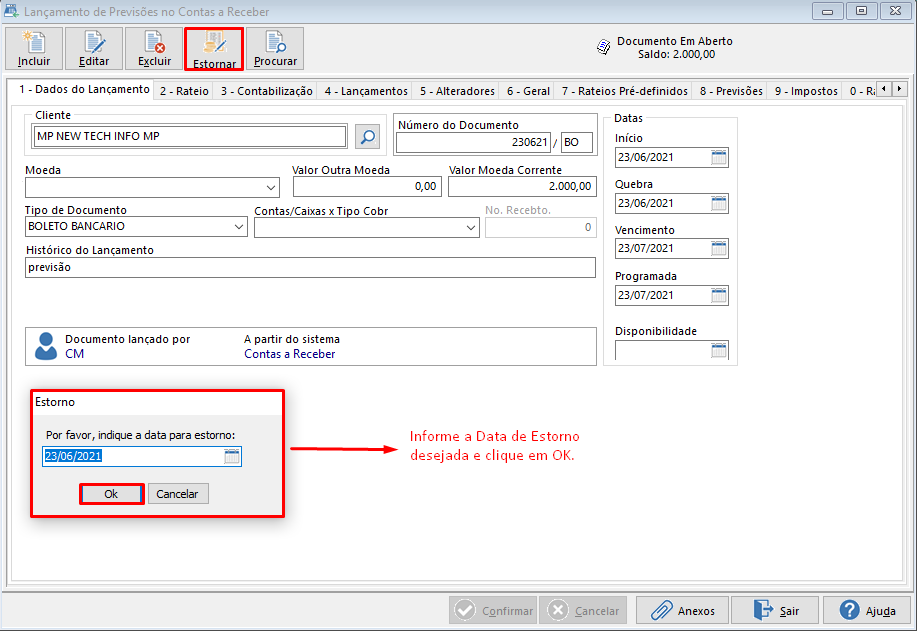
Task: Click the Cliente name field
Action: 190,136
